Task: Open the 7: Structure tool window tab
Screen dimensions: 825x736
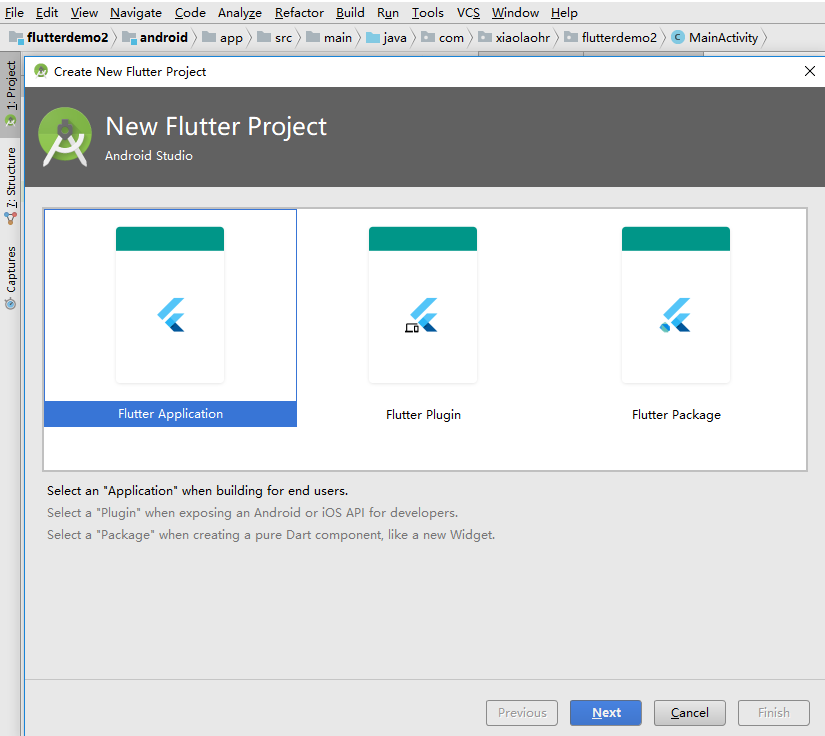Action: point(11,184)
